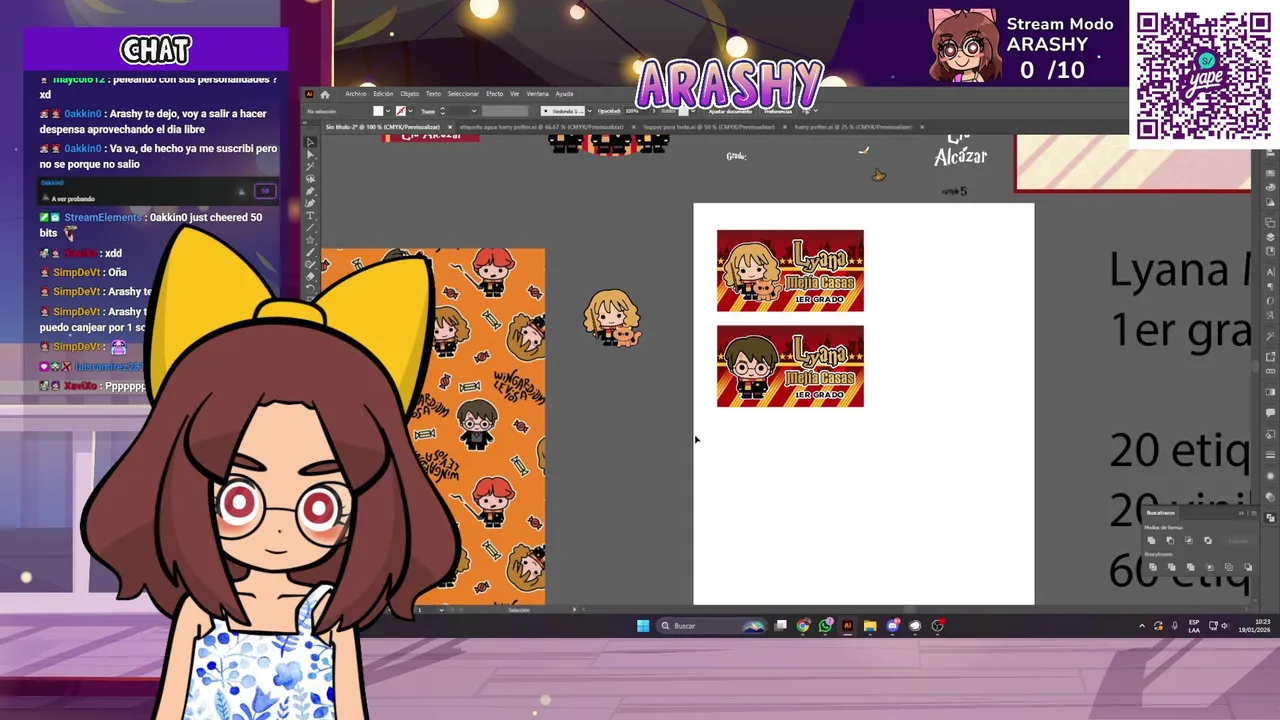Select the Type tool
This screenshot has height=720, width=1280.
tap(310, 215)
